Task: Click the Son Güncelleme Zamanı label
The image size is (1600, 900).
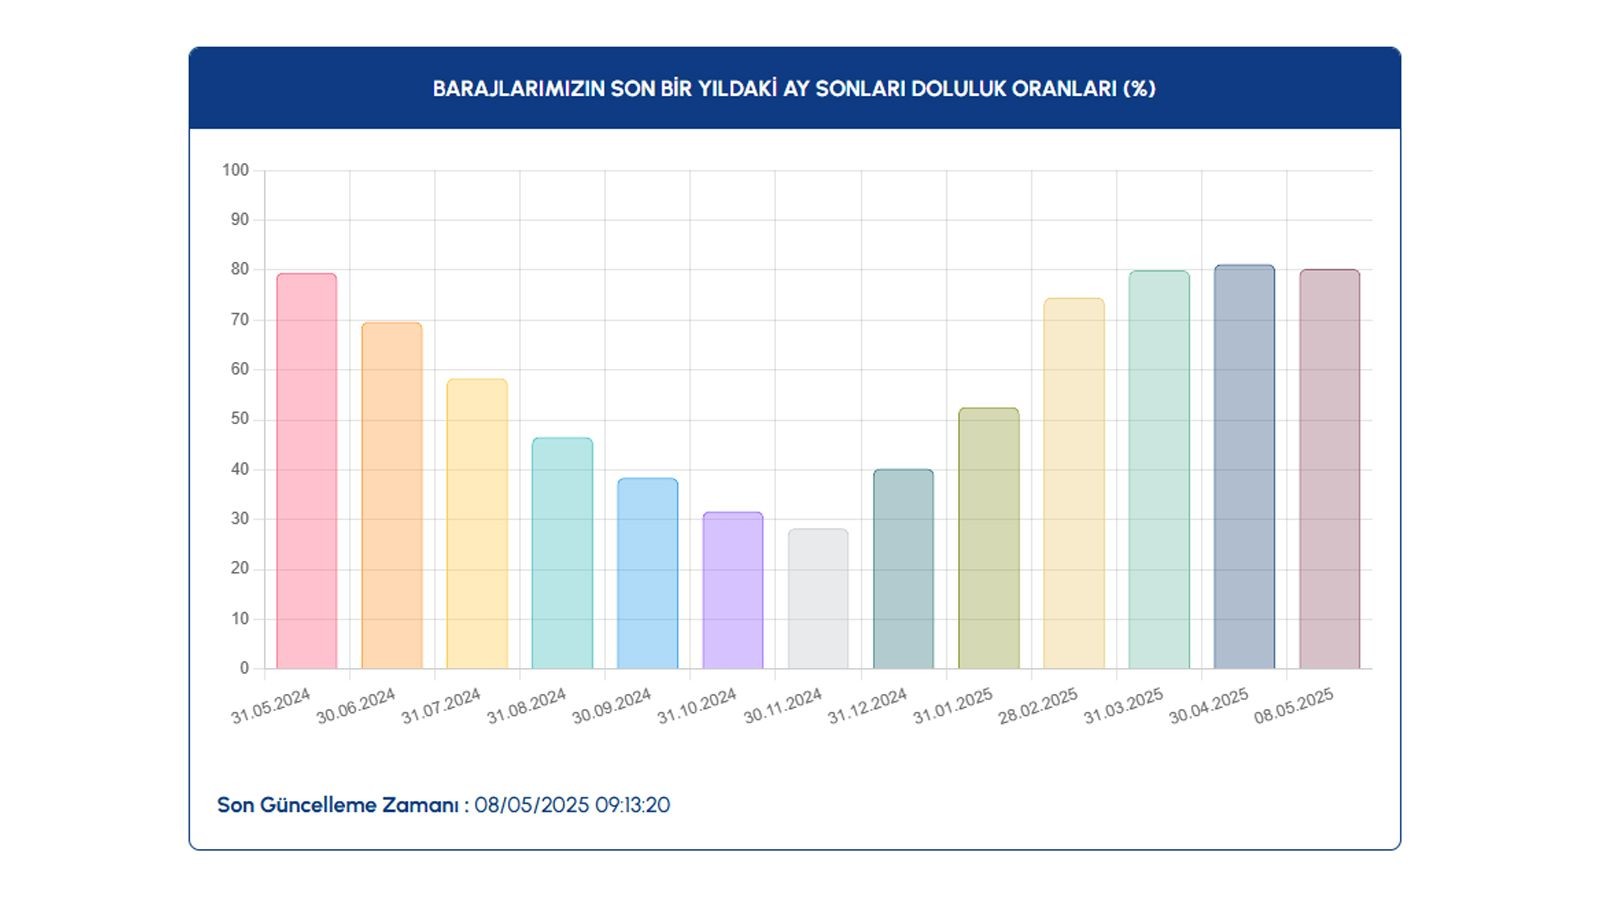Action: tap(343, 805)
